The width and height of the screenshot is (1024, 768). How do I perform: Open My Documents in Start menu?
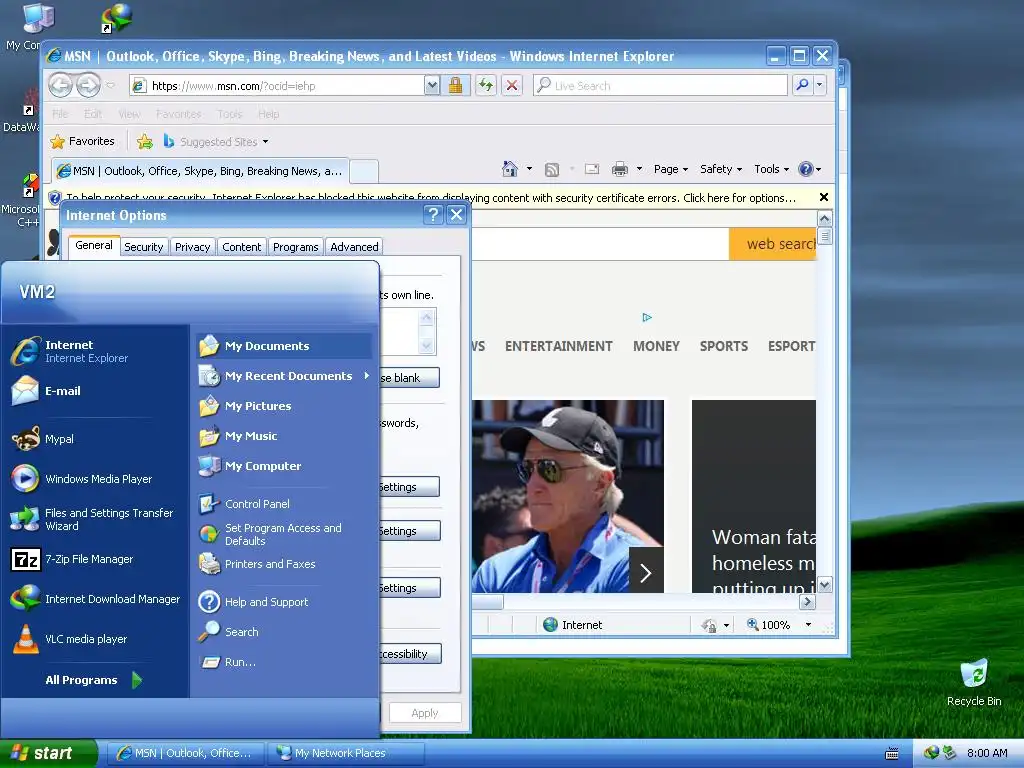click(284, 345)
